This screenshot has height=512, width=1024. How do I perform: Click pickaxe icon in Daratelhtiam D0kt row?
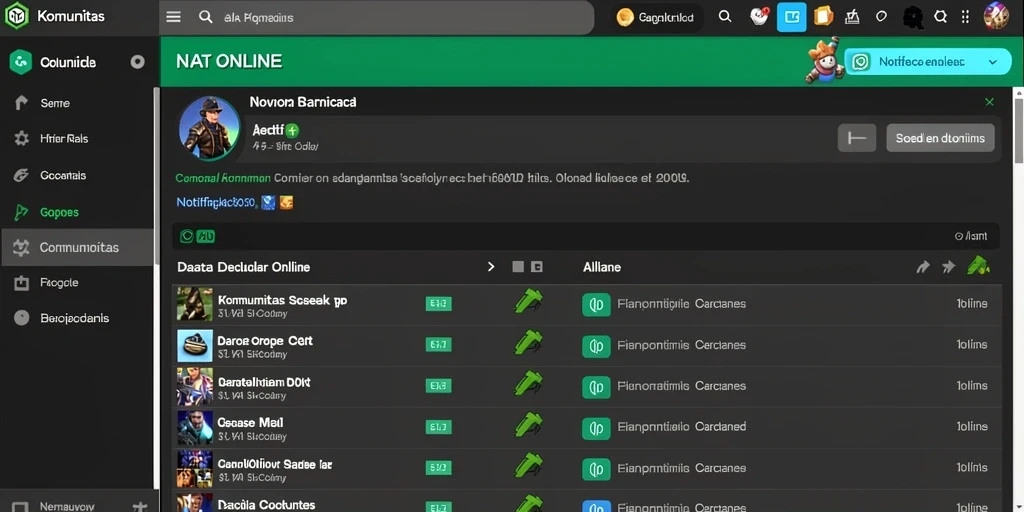(528, 383)
